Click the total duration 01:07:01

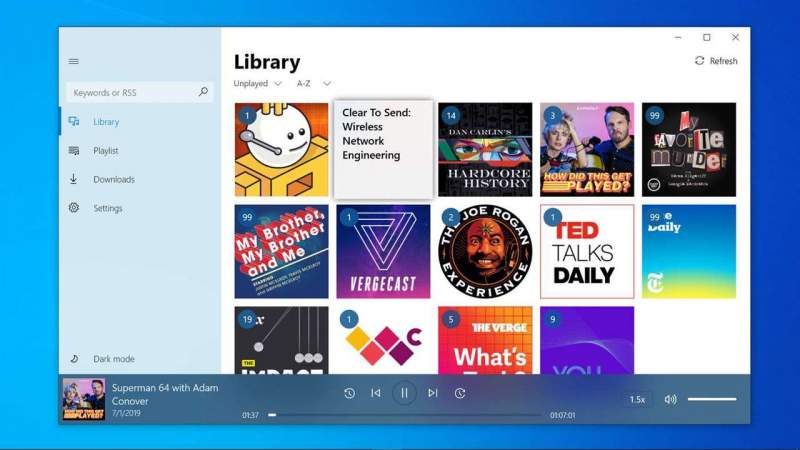pos(562,415)
